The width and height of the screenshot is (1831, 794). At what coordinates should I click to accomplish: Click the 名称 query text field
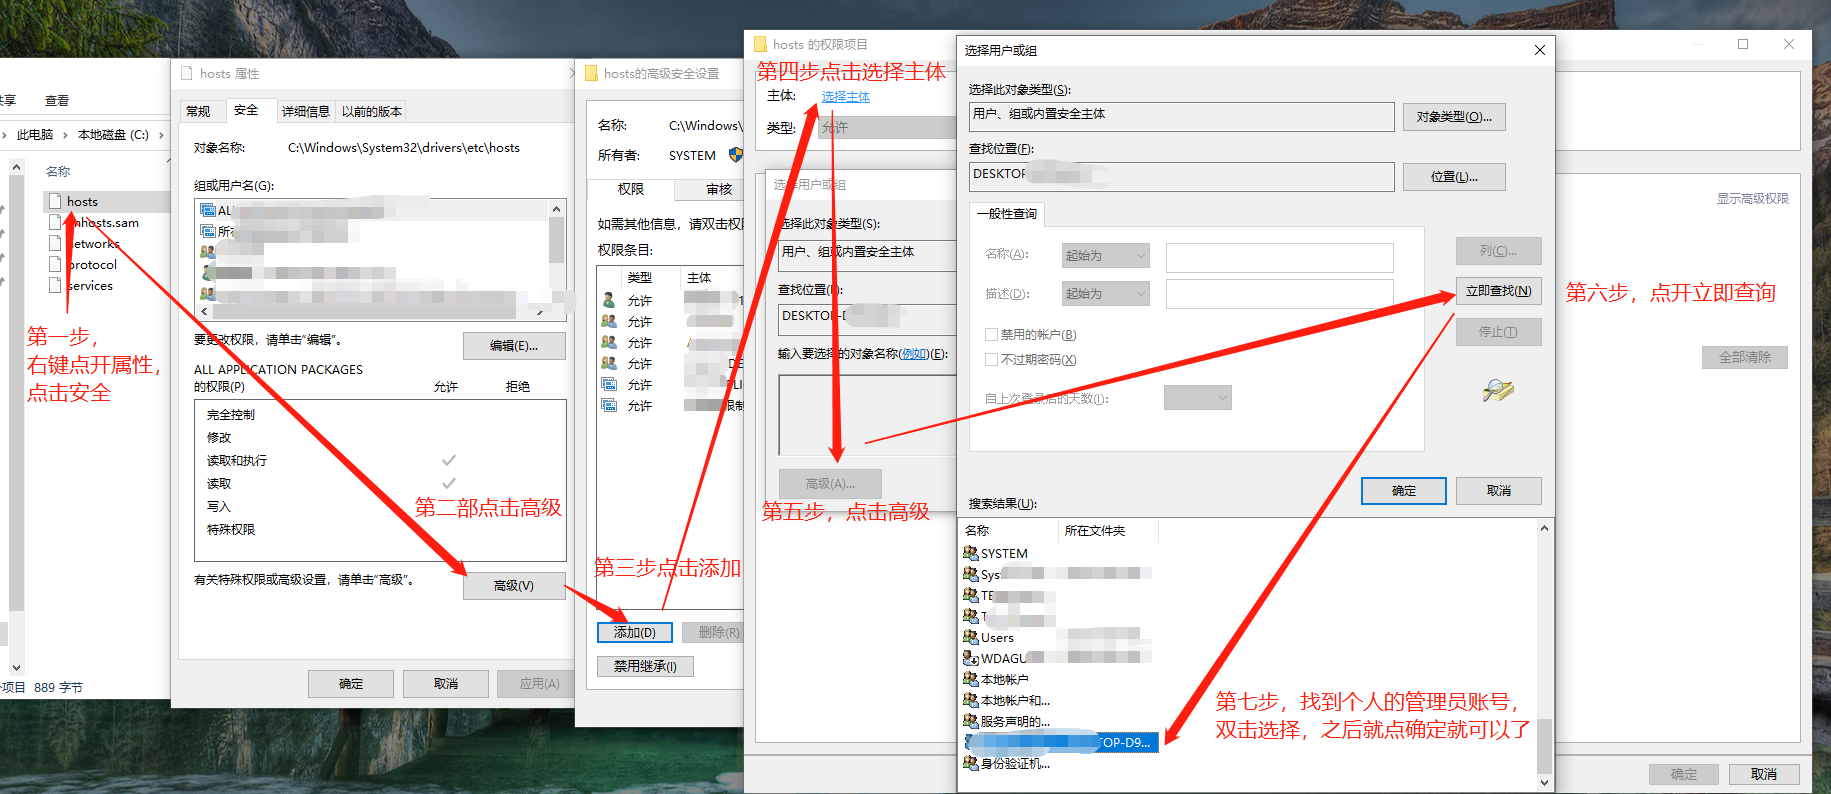pyautogui.click(x=1279, y=257)
